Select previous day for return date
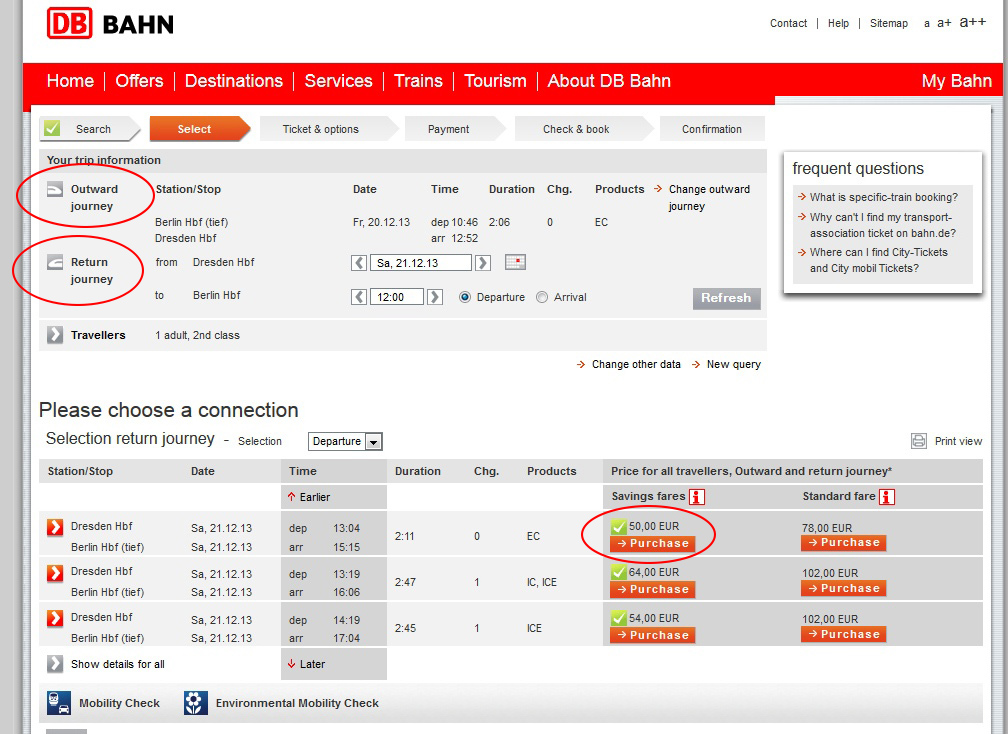 click(x=359, y=263)
